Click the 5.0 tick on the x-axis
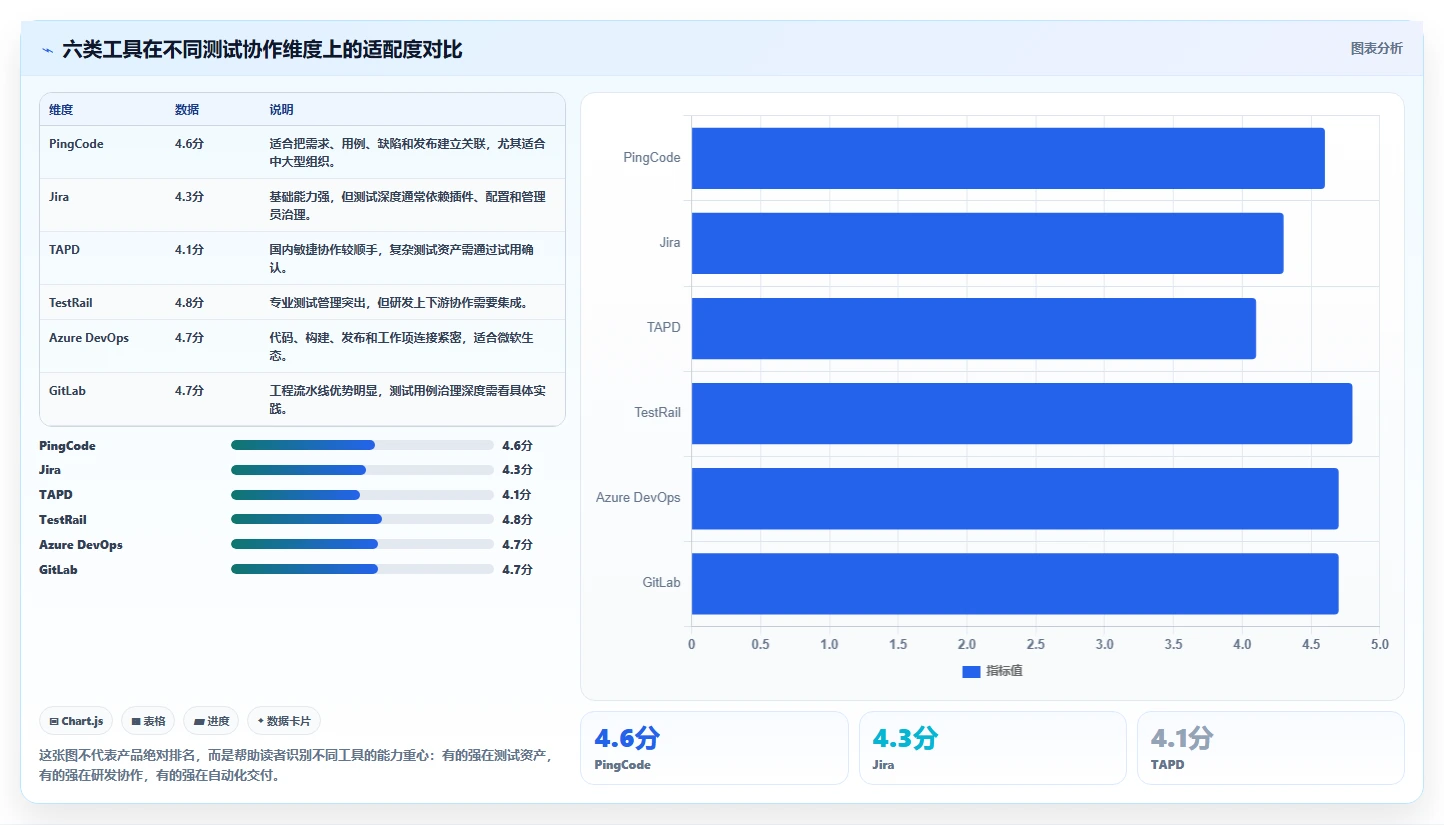 [x=1380, y=645]
